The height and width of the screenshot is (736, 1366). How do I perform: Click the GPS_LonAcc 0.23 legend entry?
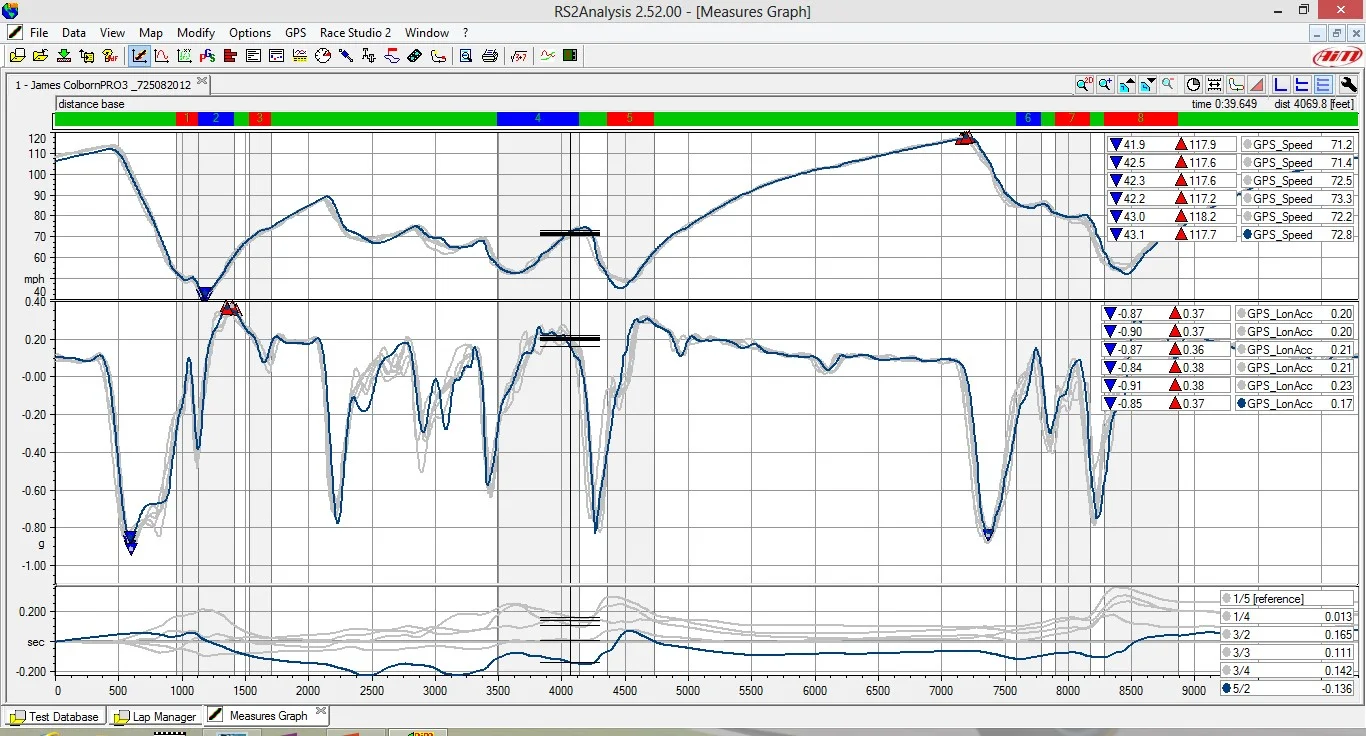click(x=1295, y=385)
